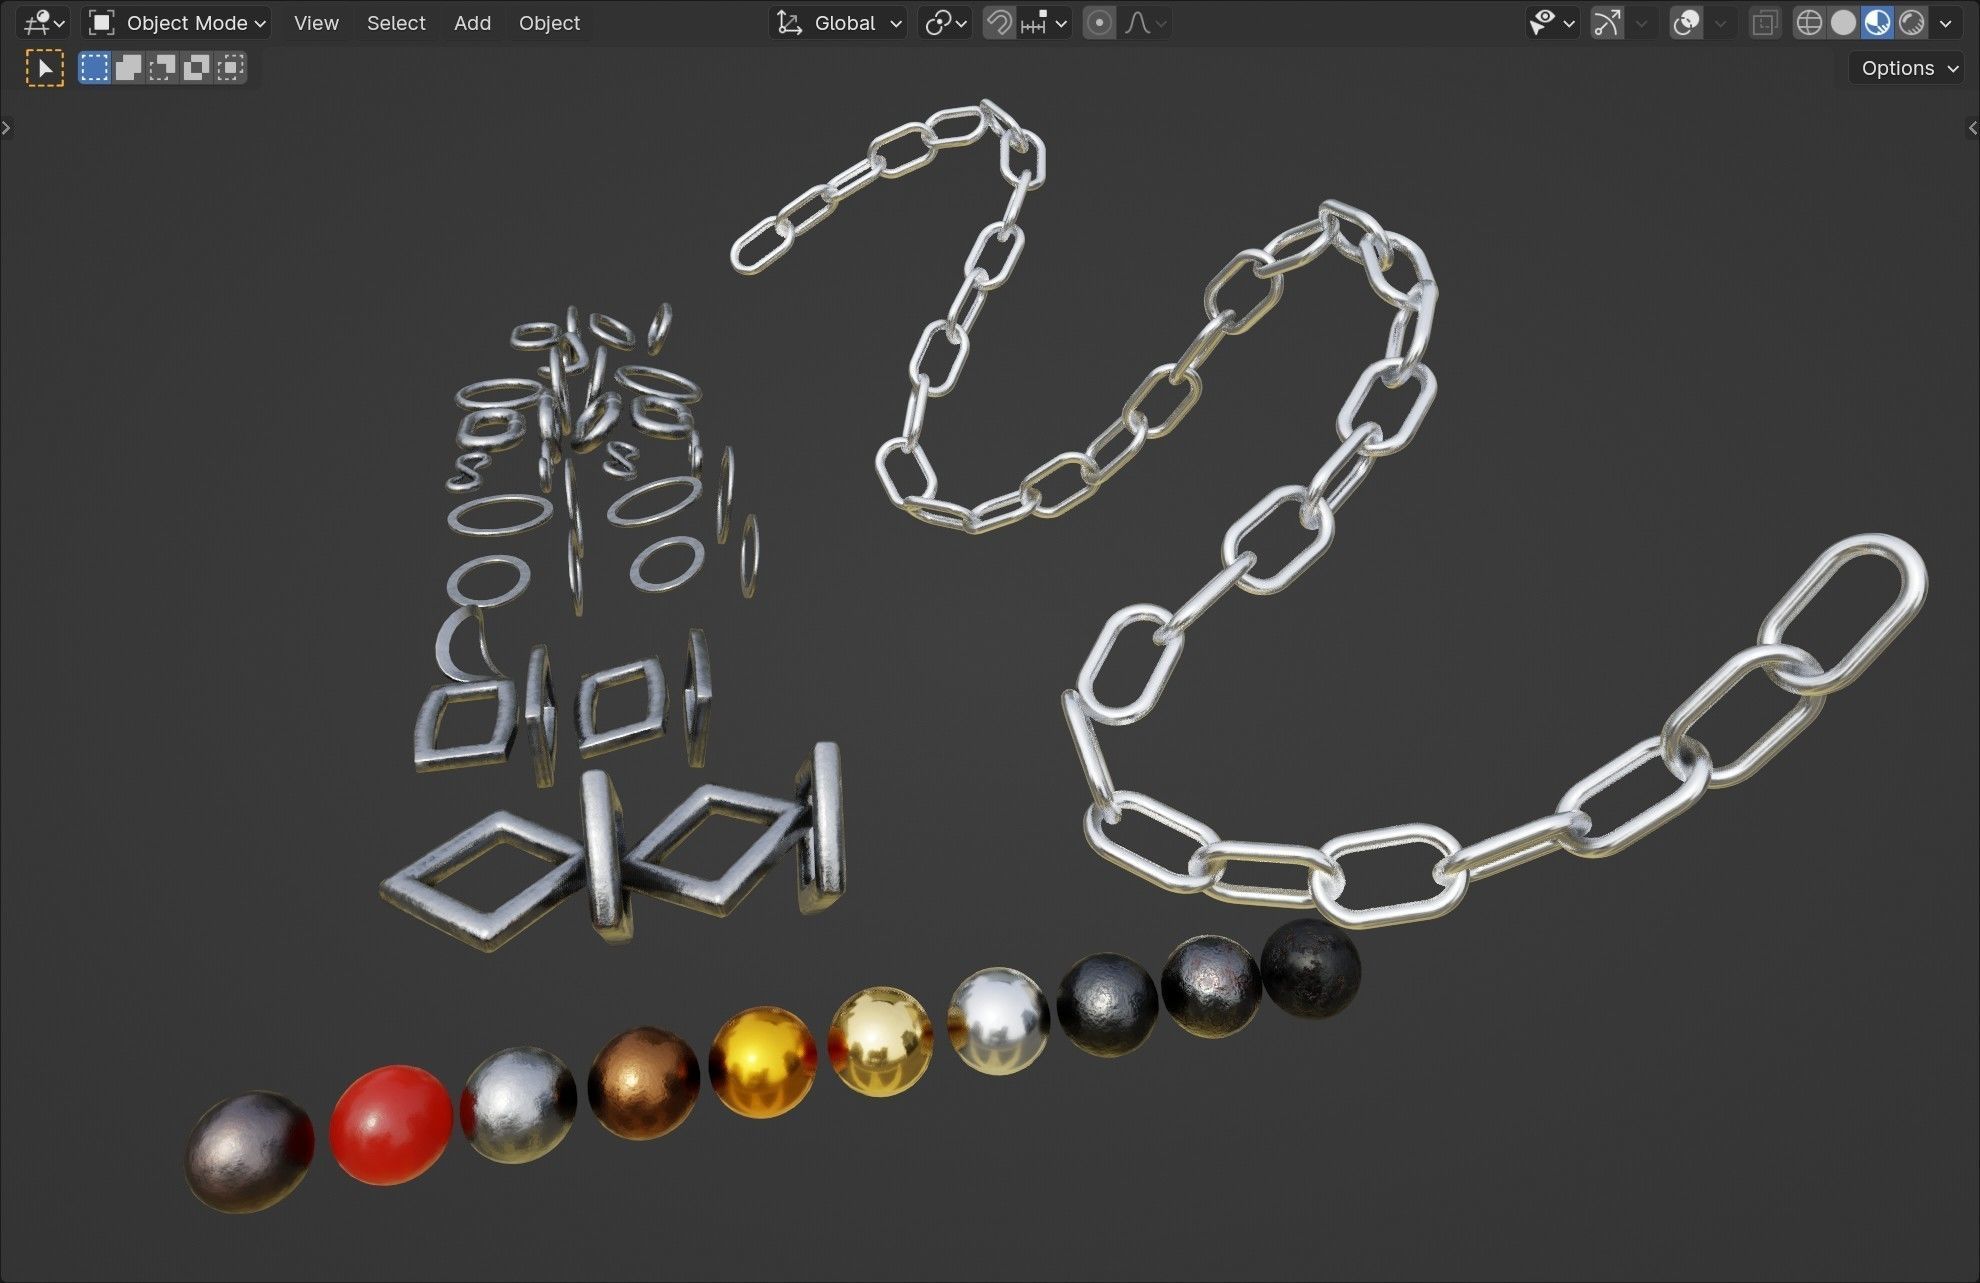Open the pivot point dropdown
This screenshot has width=1980, height=1283.
pyautogui.click(x=945, y=22)
